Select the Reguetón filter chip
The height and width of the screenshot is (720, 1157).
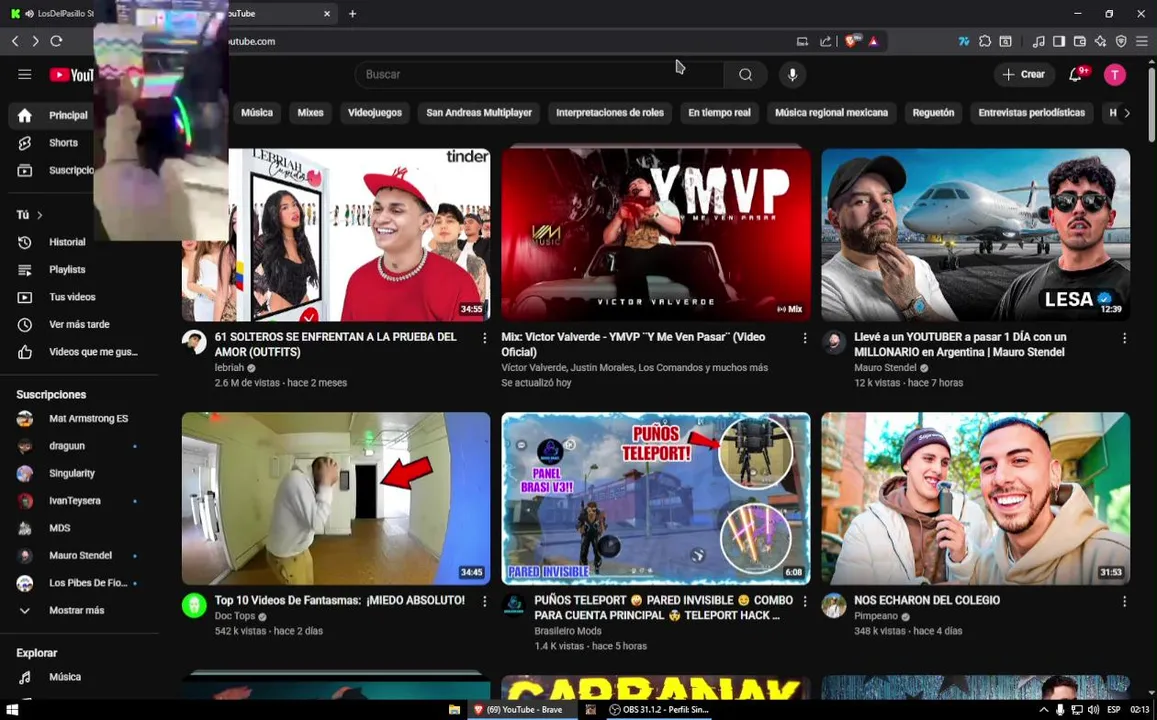pos(933,113)
